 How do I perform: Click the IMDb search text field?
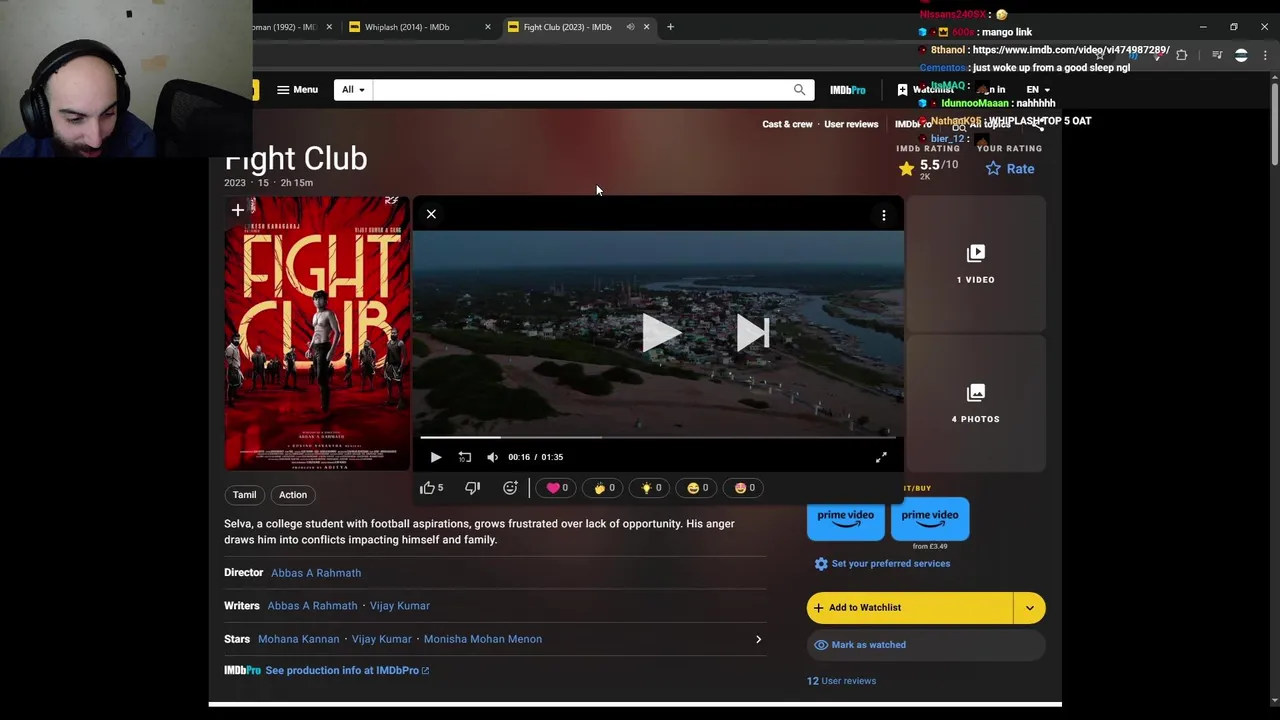click(580, 90)
